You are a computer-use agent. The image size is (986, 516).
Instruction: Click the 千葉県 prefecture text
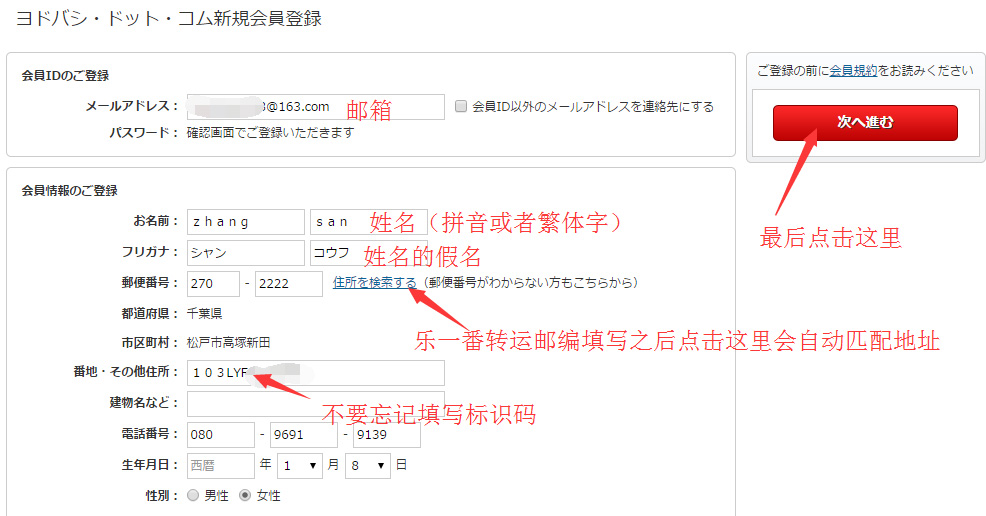[204, 313]
